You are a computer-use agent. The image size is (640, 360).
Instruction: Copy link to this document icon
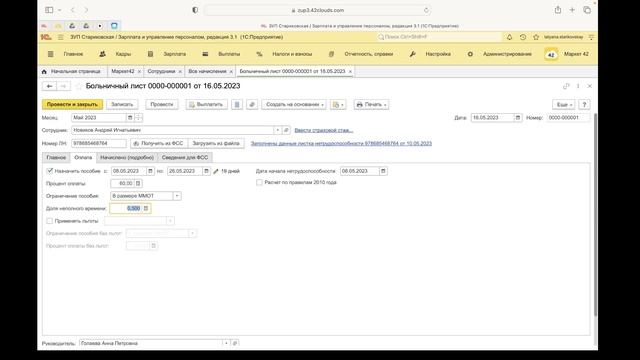pos(566,86)
